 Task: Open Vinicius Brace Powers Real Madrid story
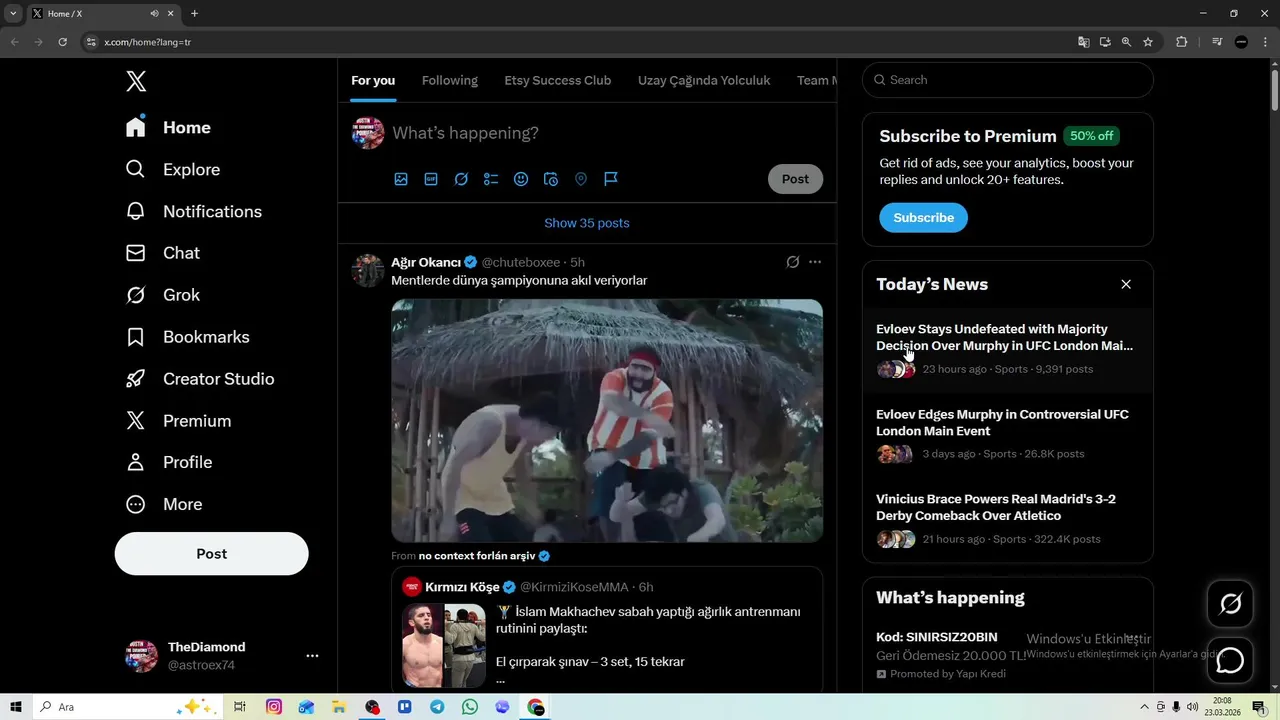pos(1008,519)
